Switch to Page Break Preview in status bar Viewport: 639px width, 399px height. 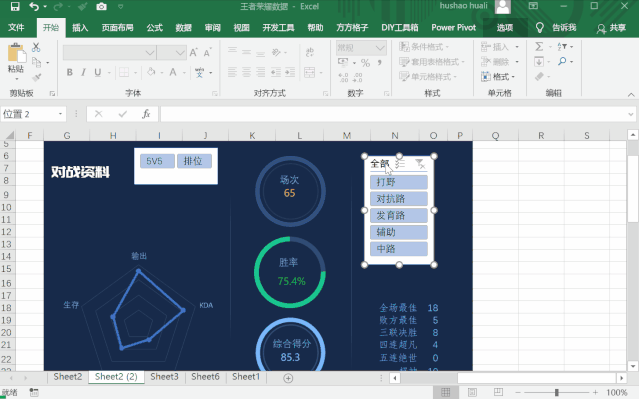[498, 392]
